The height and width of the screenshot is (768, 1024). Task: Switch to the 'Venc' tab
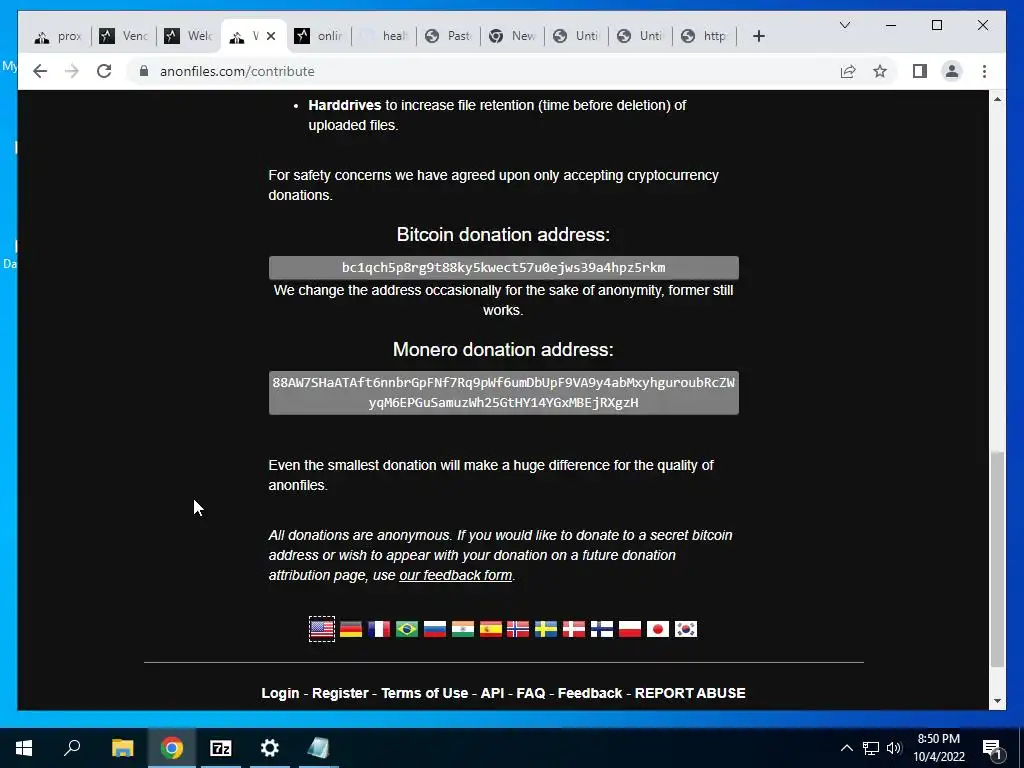(124, 36)
